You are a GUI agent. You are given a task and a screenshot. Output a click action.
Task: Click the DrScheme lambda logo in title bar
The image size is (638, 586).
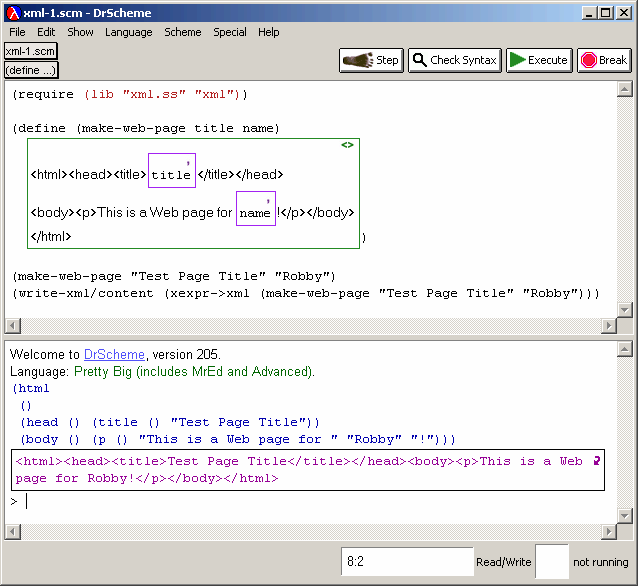[13, 13]
